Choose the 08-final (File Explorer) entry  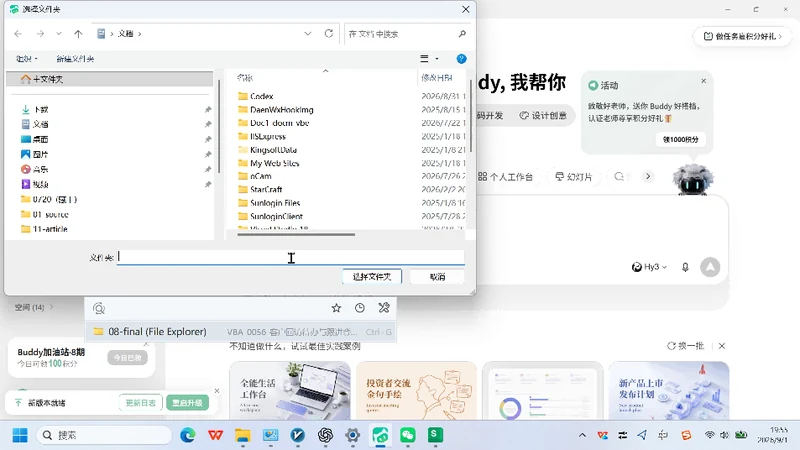click(x=240, y=332)
